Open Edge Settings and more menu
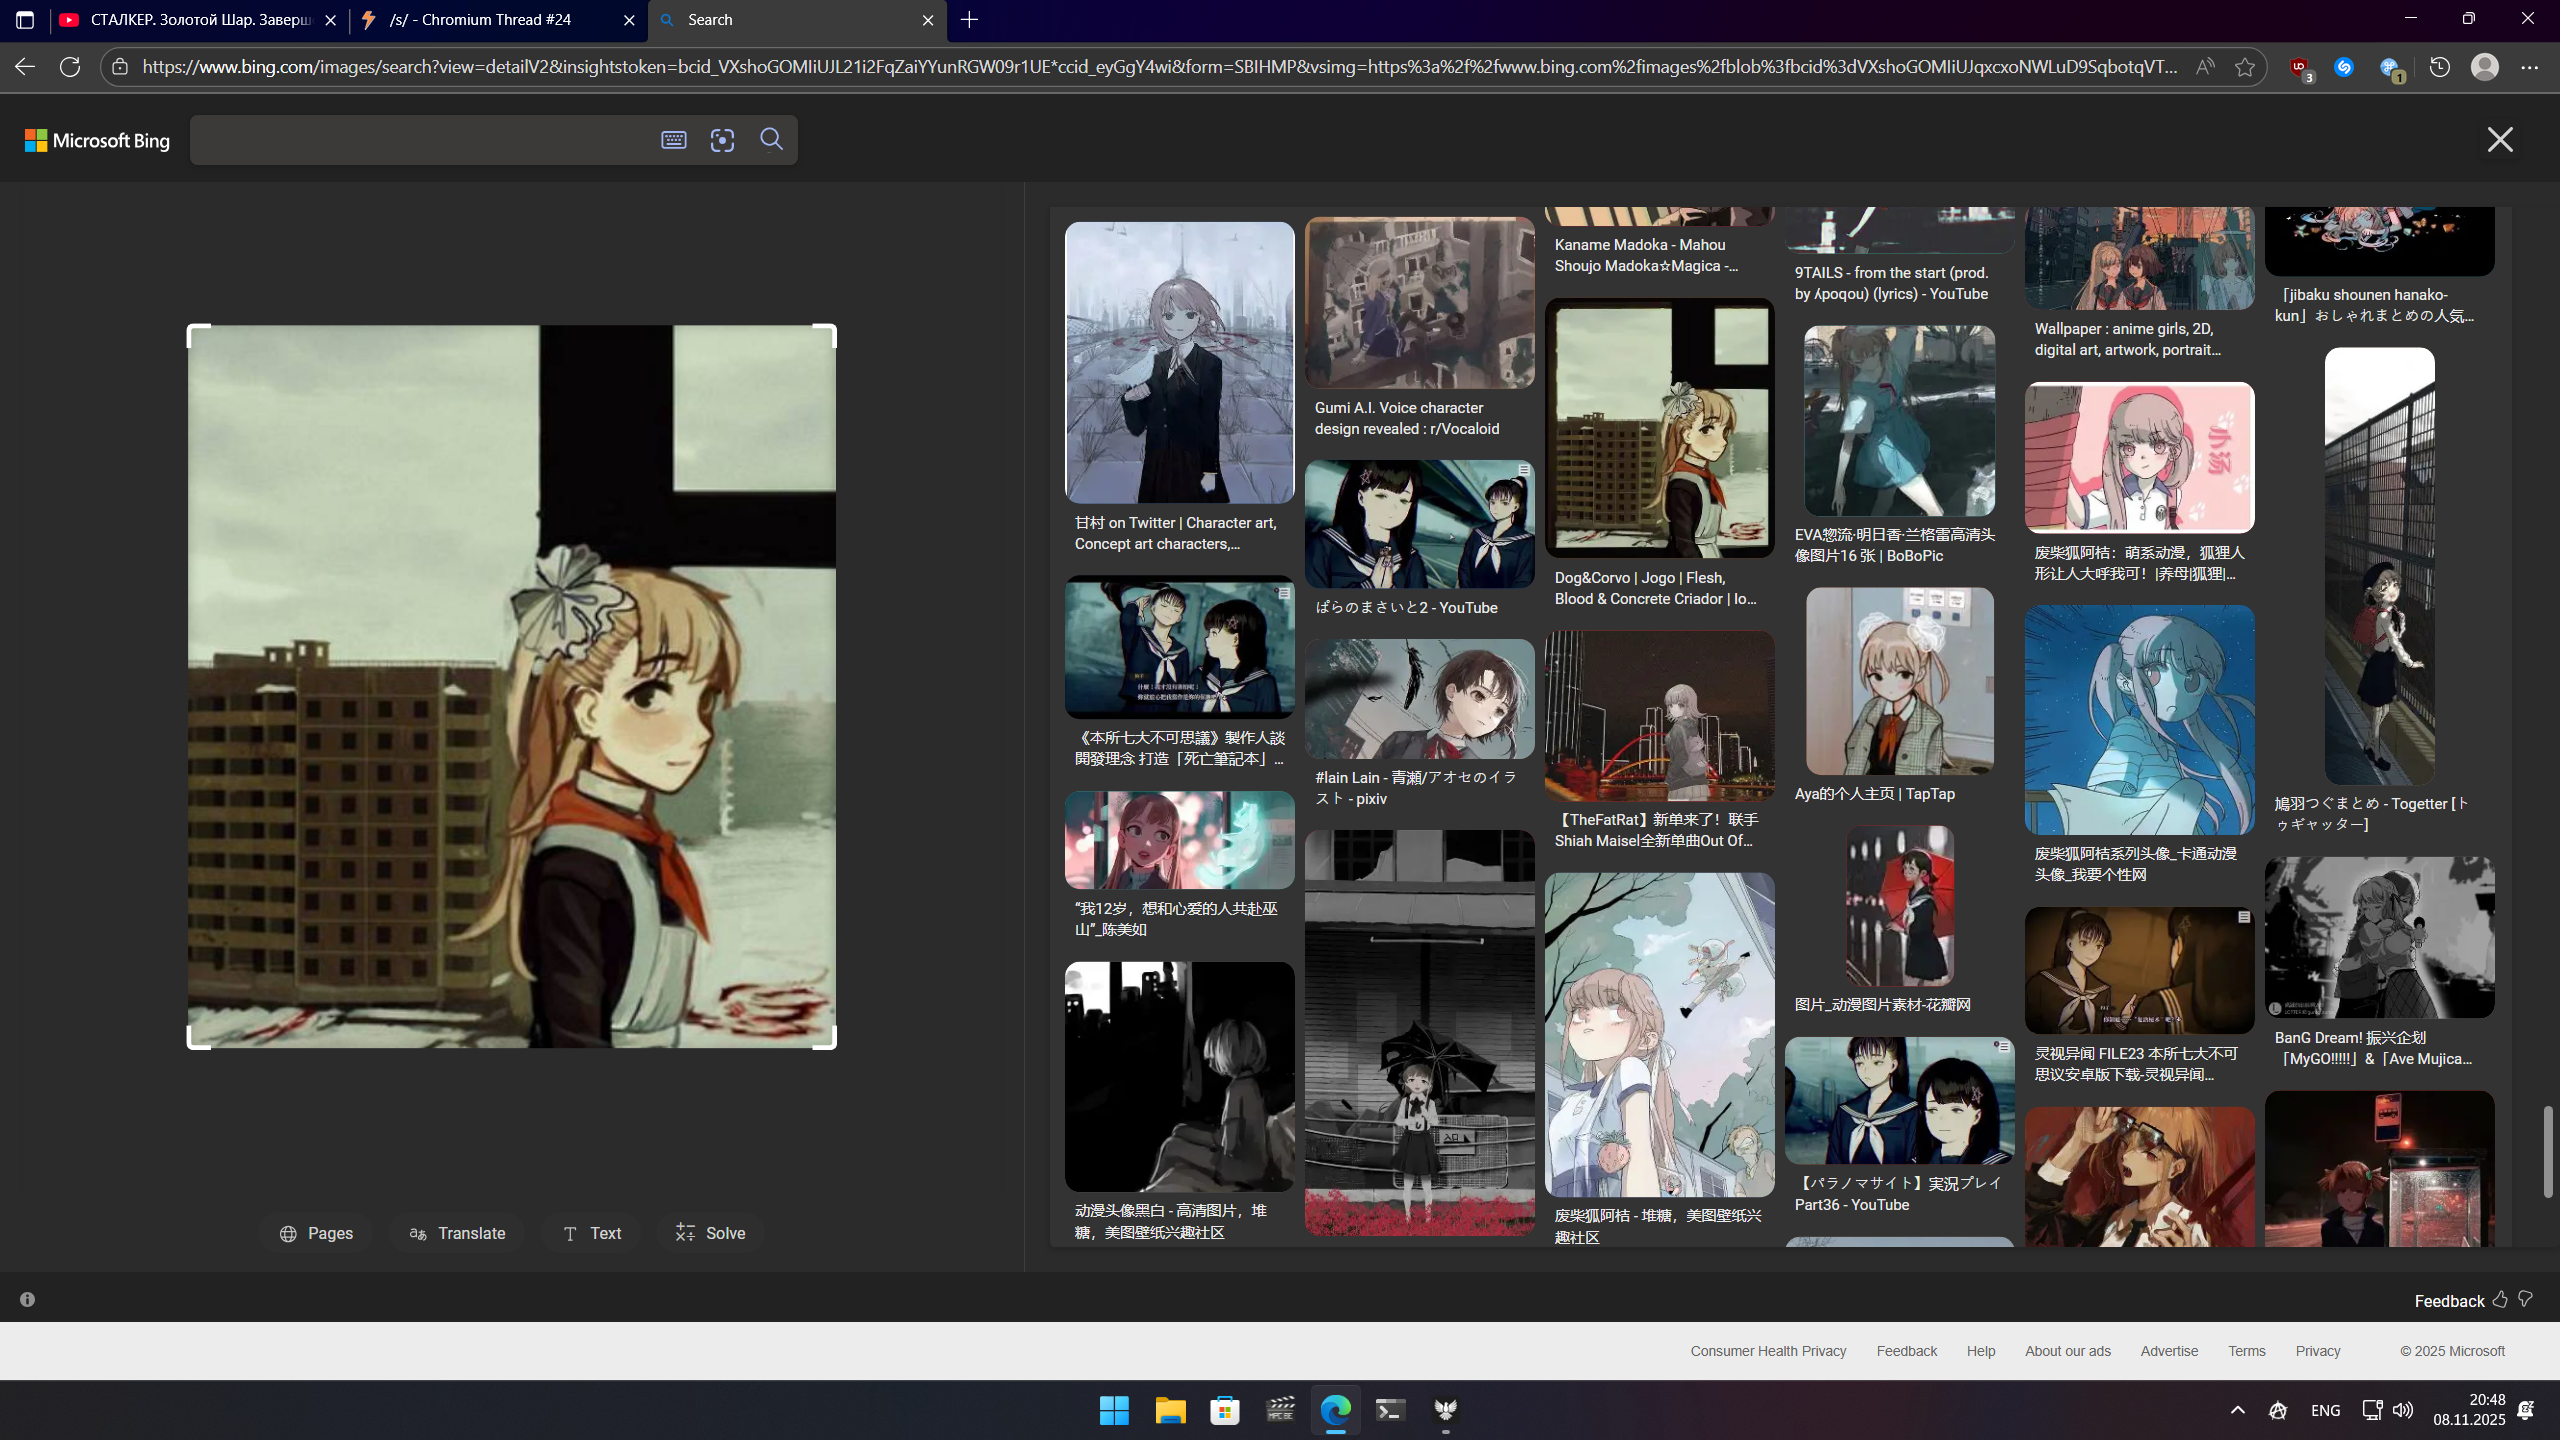Image resolution: width=2560 pixels, height=1440 pixels. click(x=2529, y=67)
